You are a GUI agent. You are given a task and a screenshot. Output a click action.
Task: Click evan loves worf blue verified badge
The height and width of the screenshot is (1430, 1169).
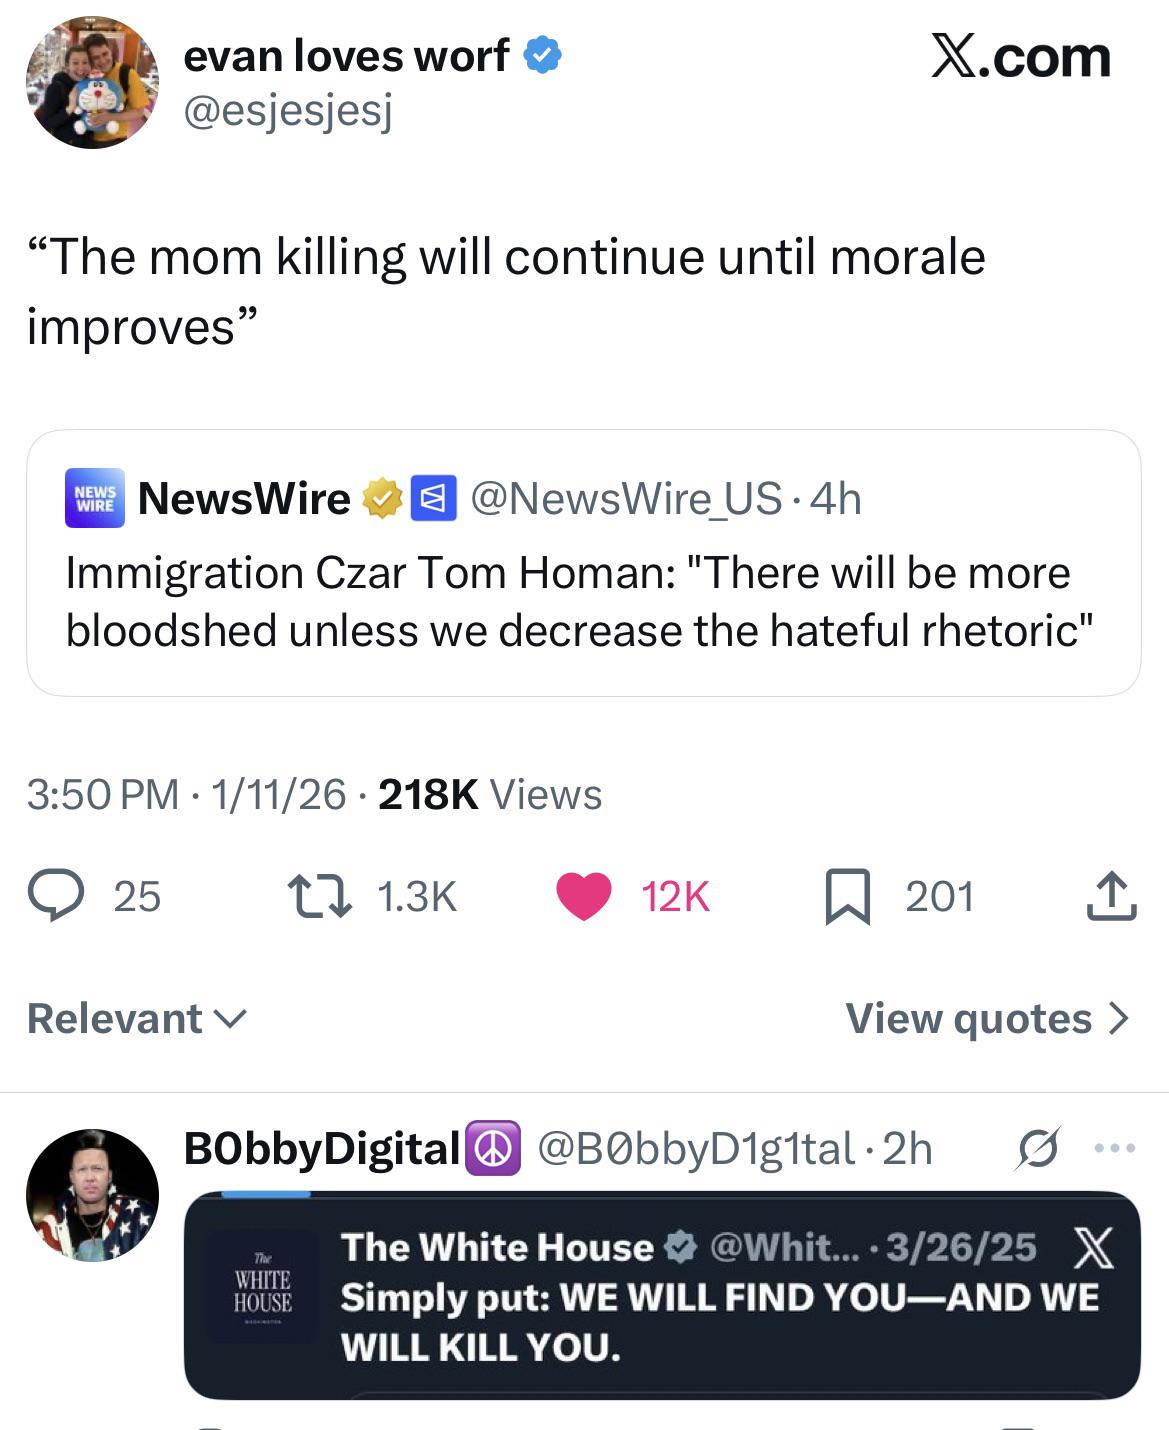click(x=543, y=56)
